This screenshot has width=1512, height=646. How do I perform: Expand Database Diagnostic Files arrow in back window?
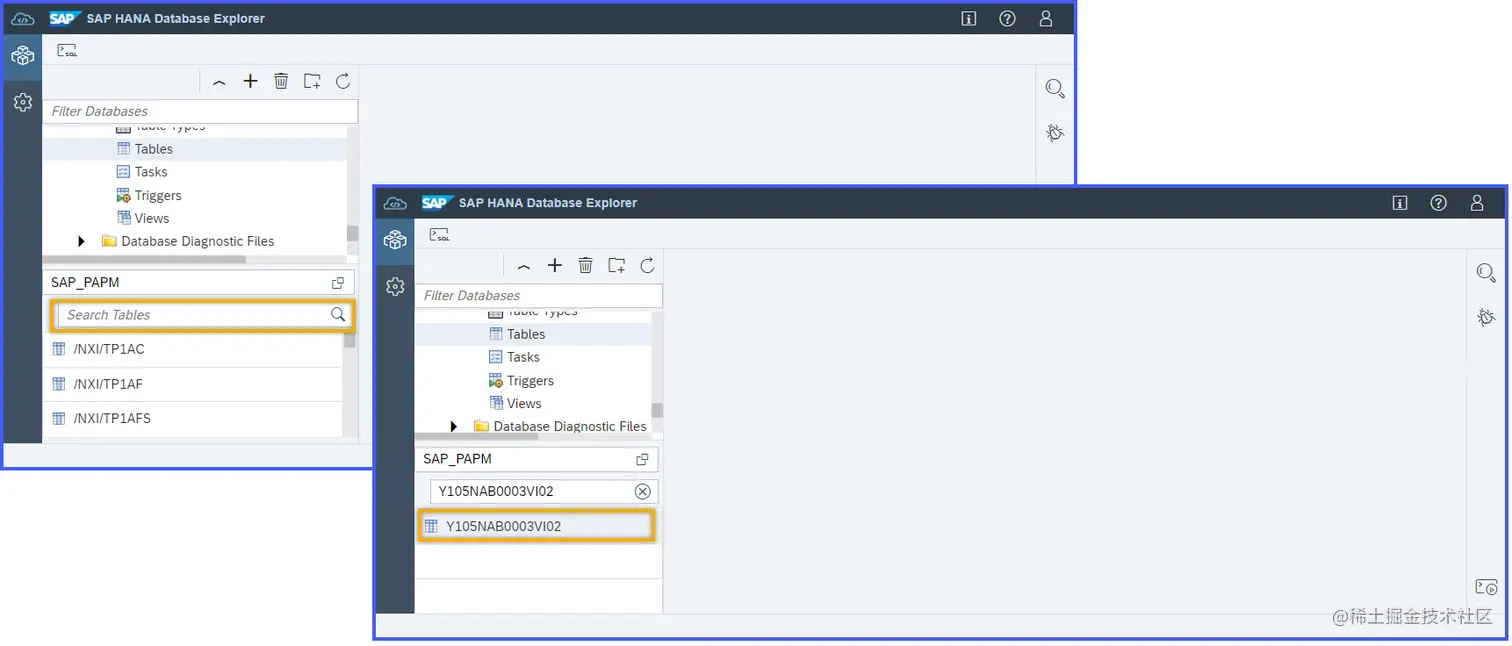click(x=81, y=241)
